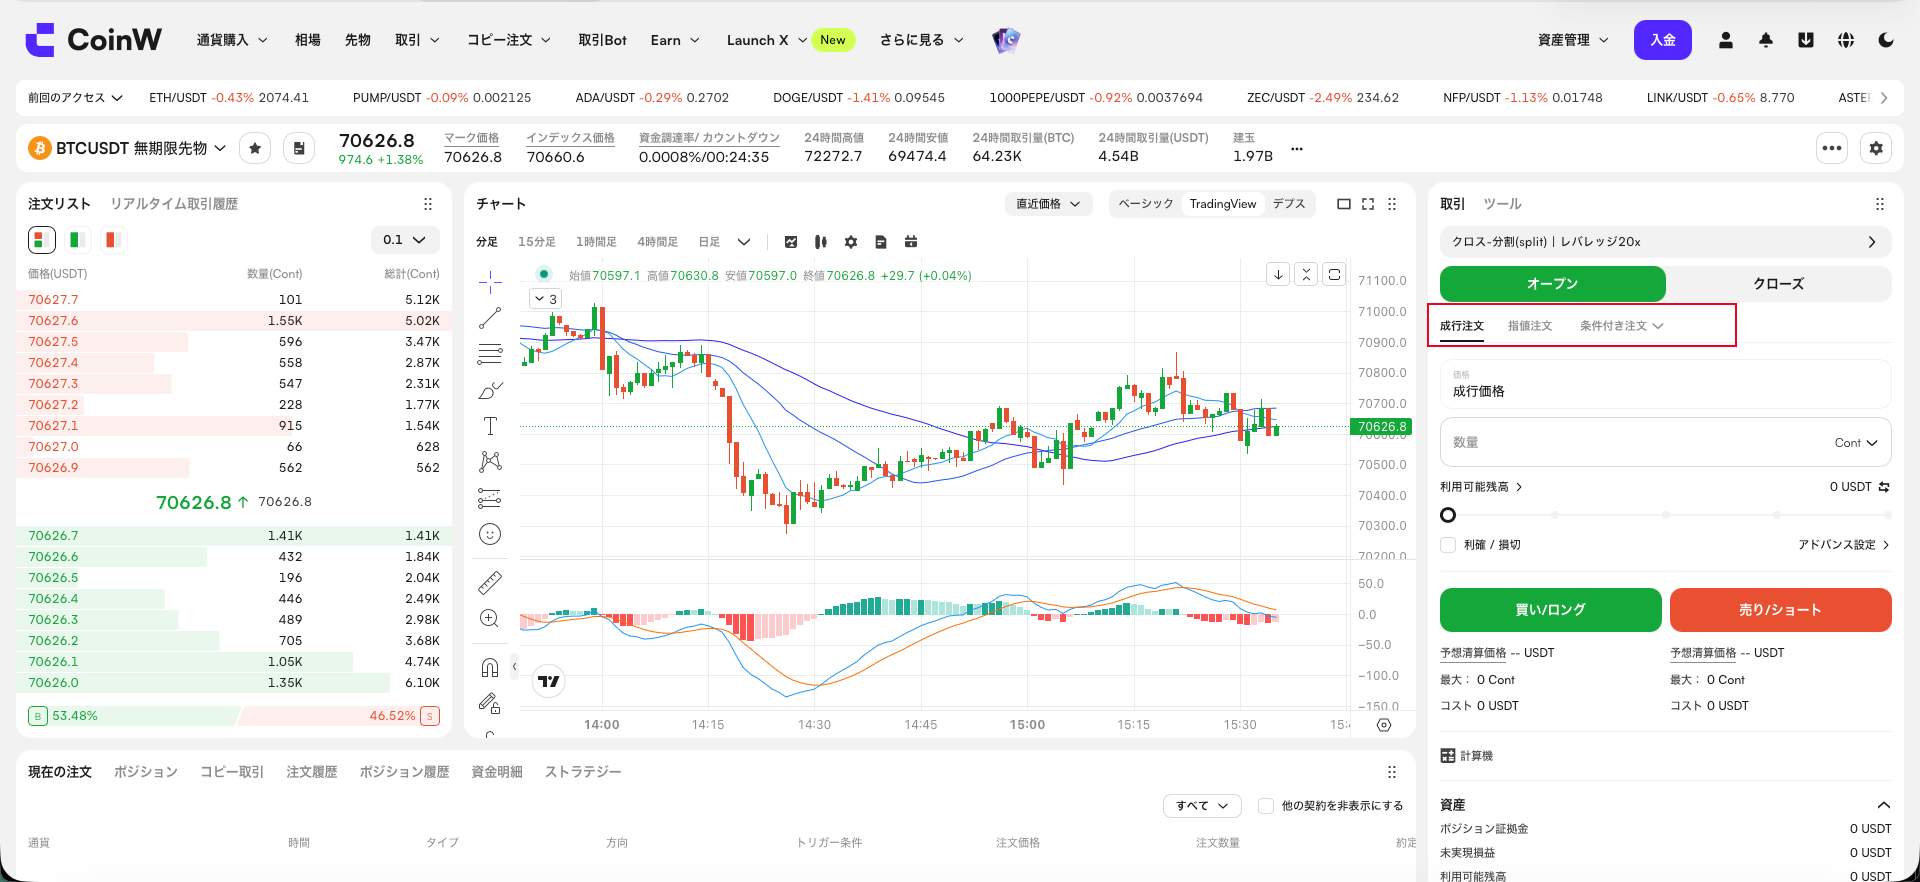
Task: Select the ruler measure tool
Action: [490, 582]
